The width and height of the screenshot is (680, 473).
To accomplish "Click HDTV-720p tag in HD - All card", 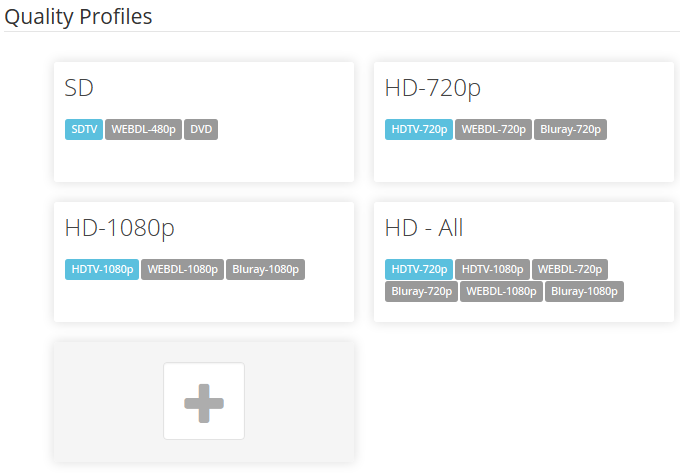I will pos(419,269).
